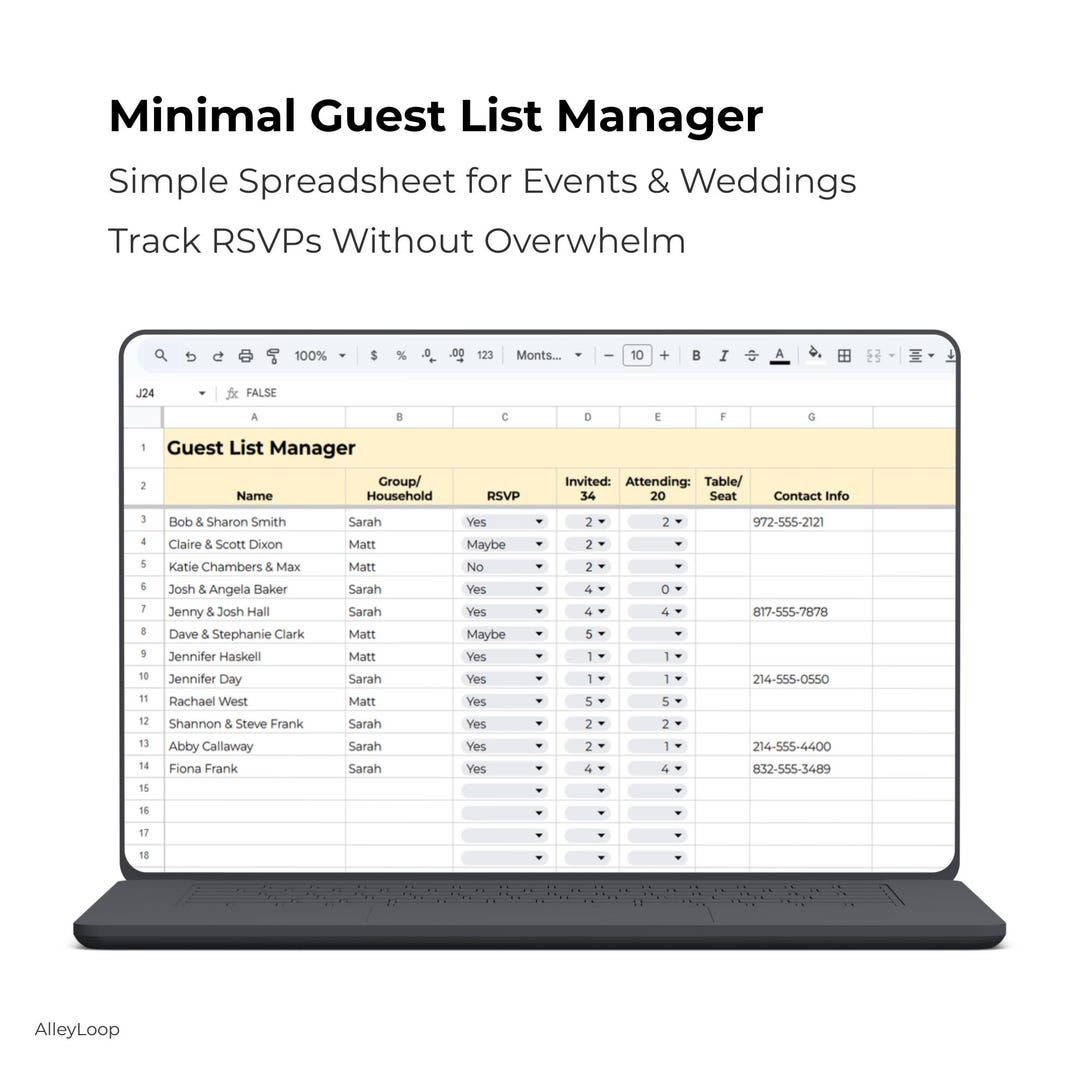
Task: Decrease font size with minus button
Action: click(x=608, y=355)
